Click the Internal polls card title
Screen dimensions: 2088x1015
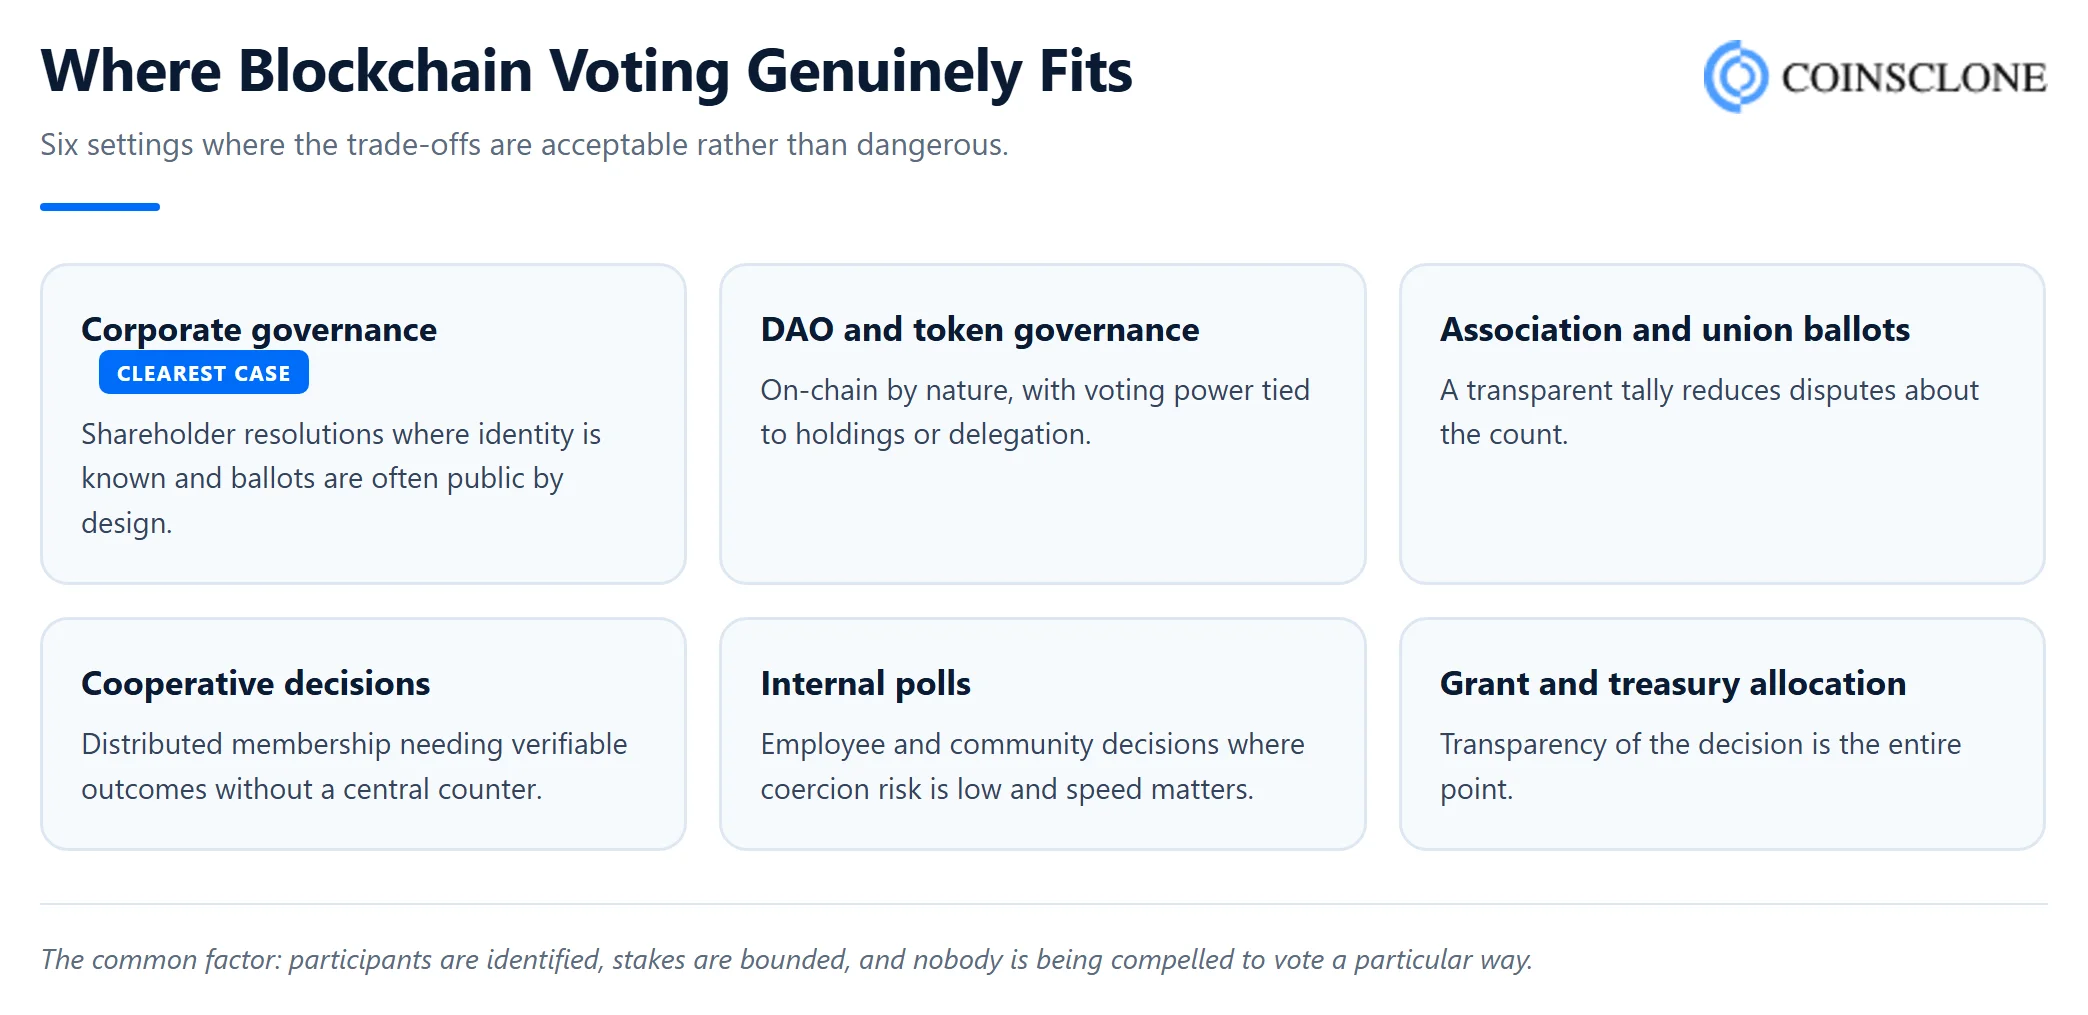coord(866,684)
